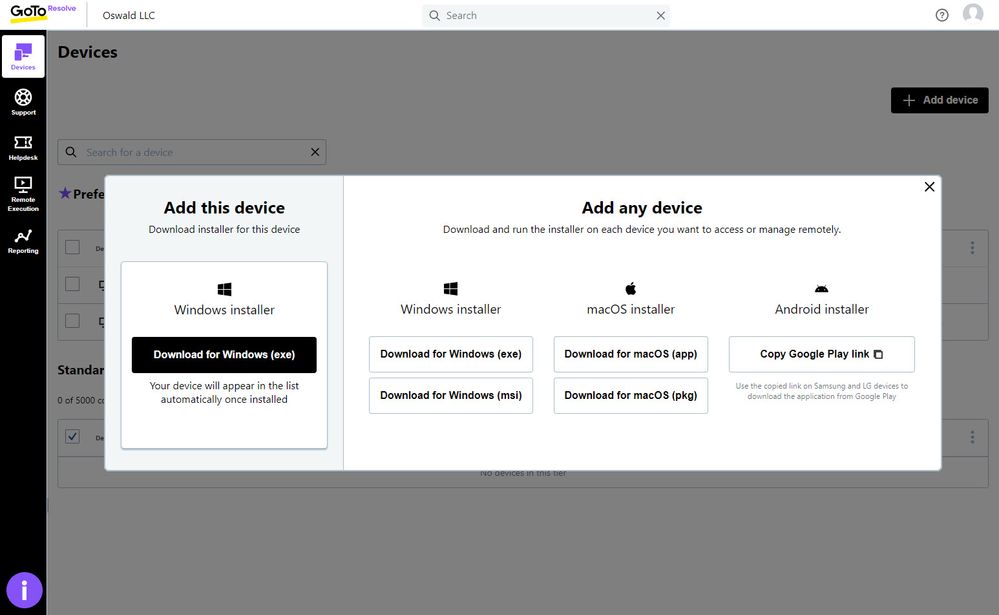This screenshot has width=999, height=615.
Task: Open the Helpdesk section in sidebar
Action: coord(23,147)
